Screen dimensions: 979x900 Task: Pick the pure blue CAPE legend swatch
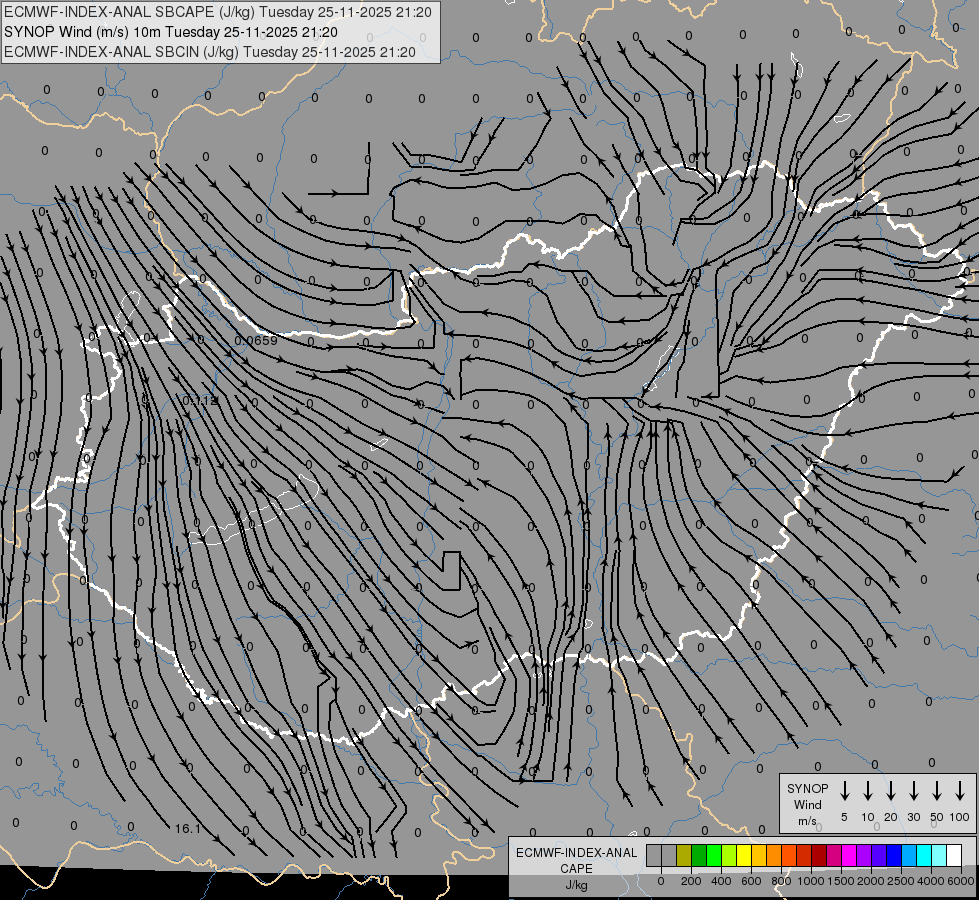pyautogui.click(x=893, y=855)
